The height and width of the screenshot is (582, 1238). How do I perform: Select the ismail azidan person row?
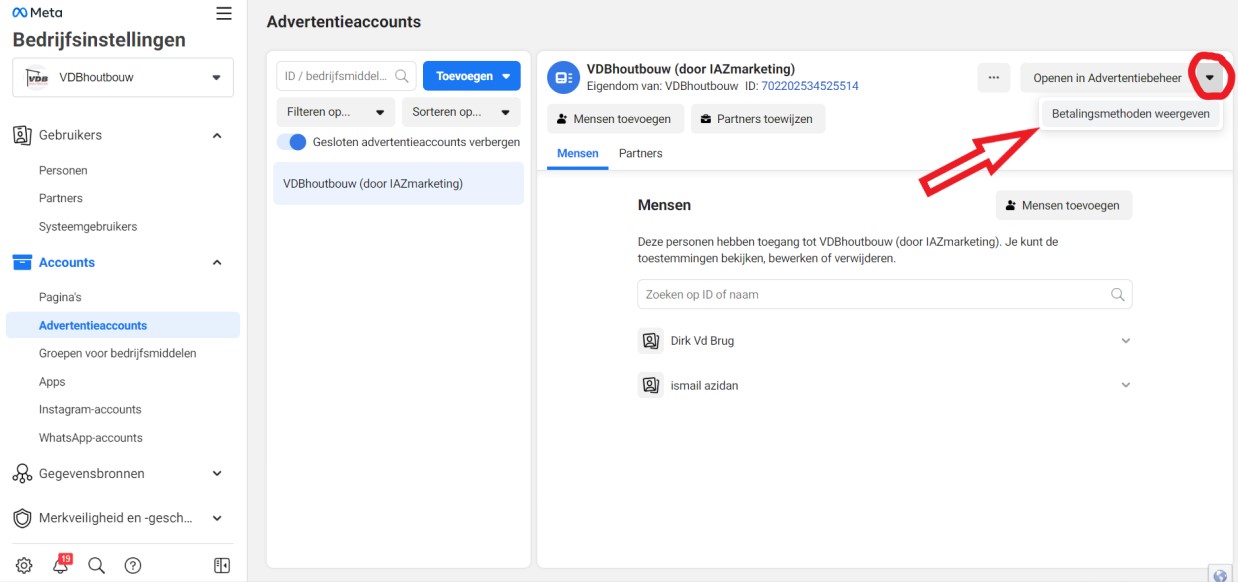[x=885, y=385]
